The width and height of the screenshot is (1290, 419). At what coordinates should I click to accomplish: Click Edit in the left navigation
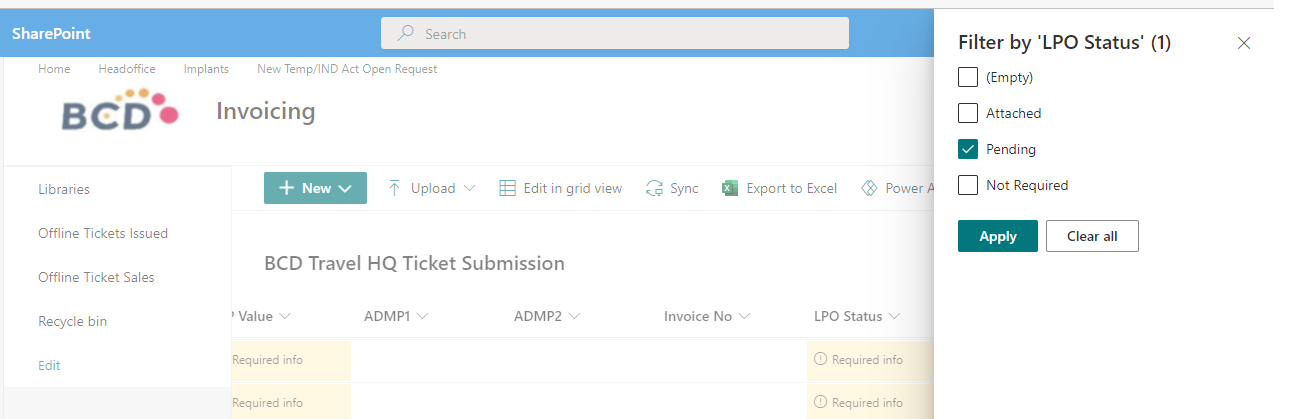49,365
